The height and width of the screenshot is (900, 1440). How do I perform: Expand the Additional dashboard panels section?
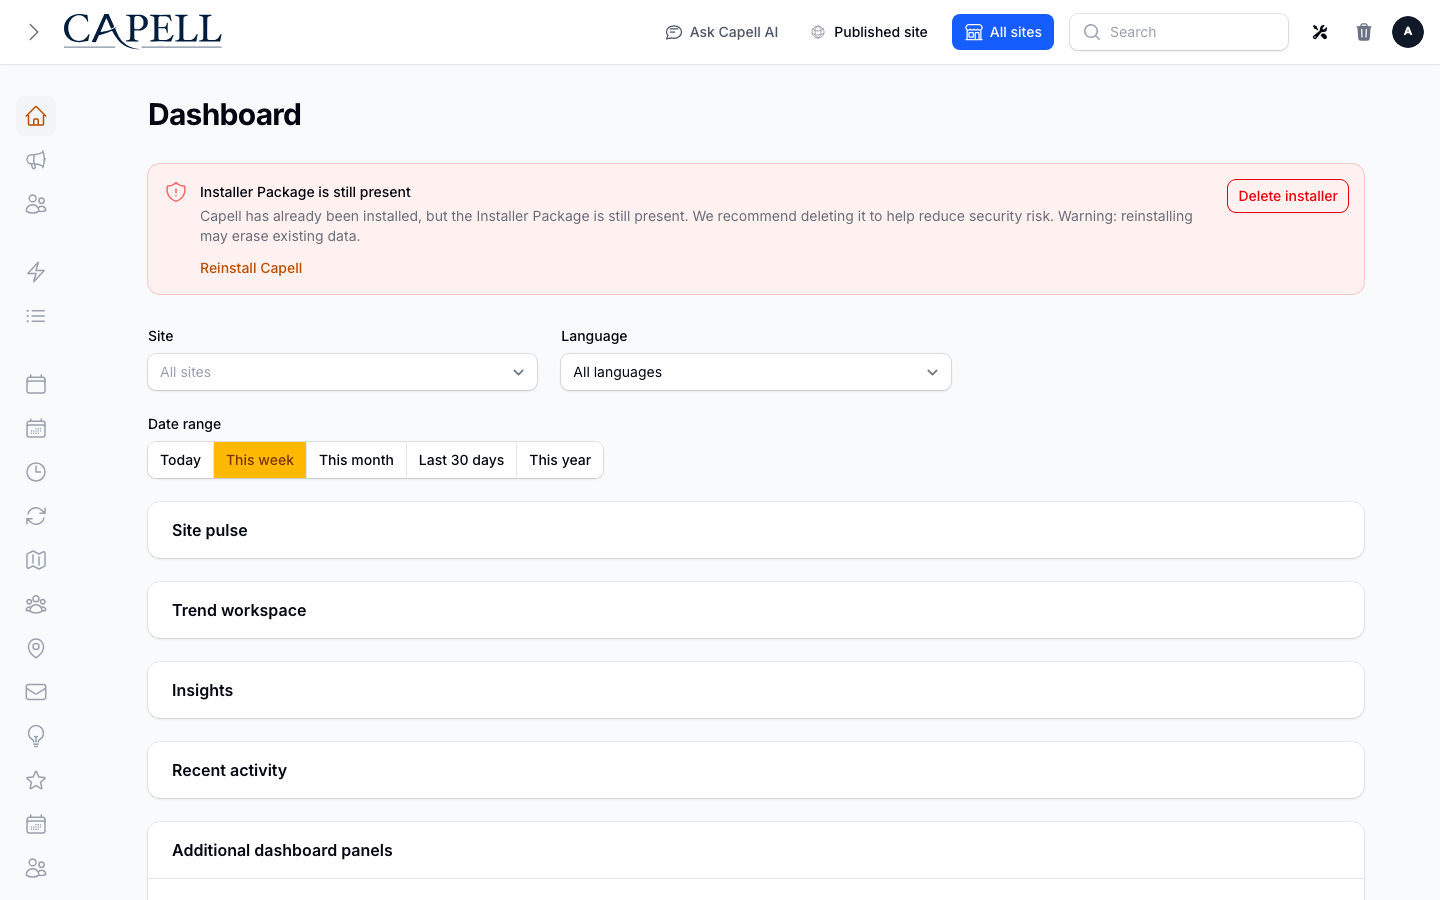[756, 850]
